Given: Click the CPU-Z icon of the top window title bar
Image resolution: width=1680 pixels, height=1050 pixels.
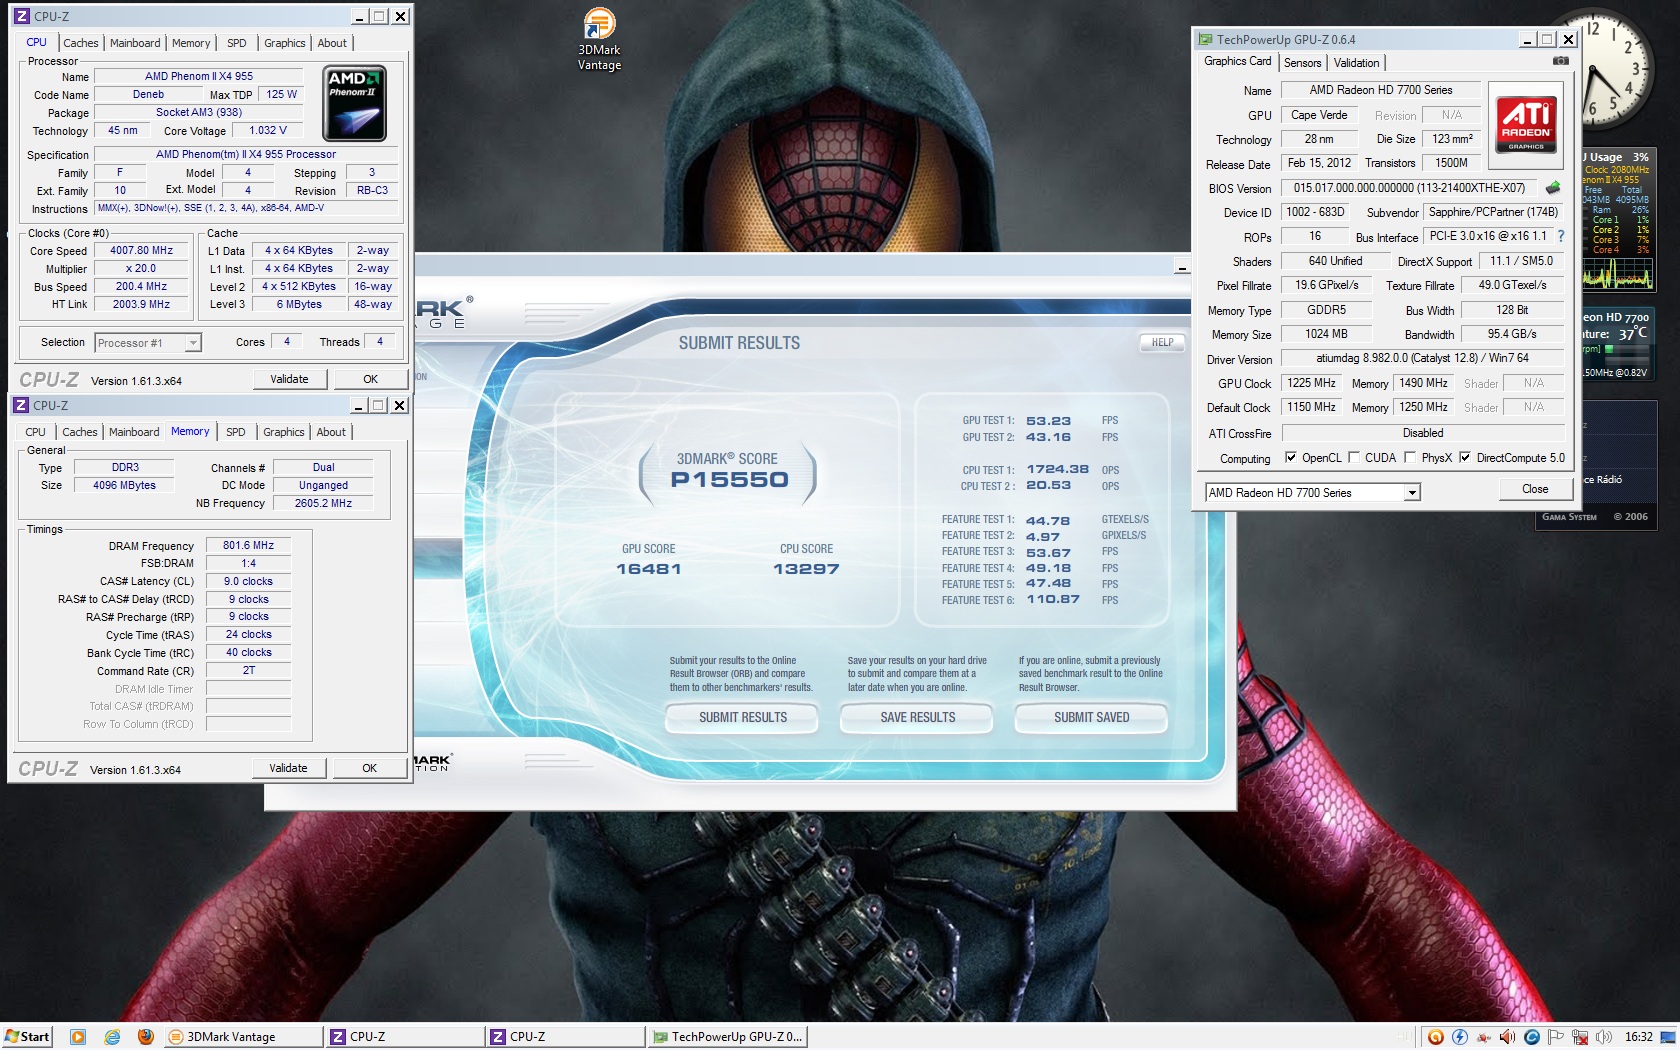Looking at the screenshot, I should click(x=21, y=16).
